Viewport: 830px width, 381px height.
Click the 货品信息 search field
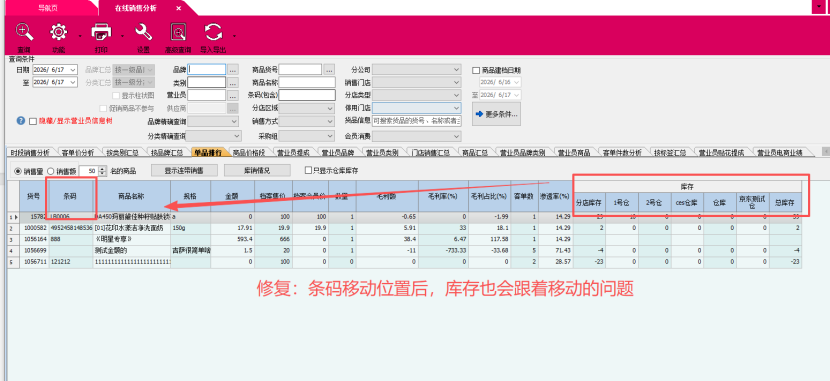[417, 121]
